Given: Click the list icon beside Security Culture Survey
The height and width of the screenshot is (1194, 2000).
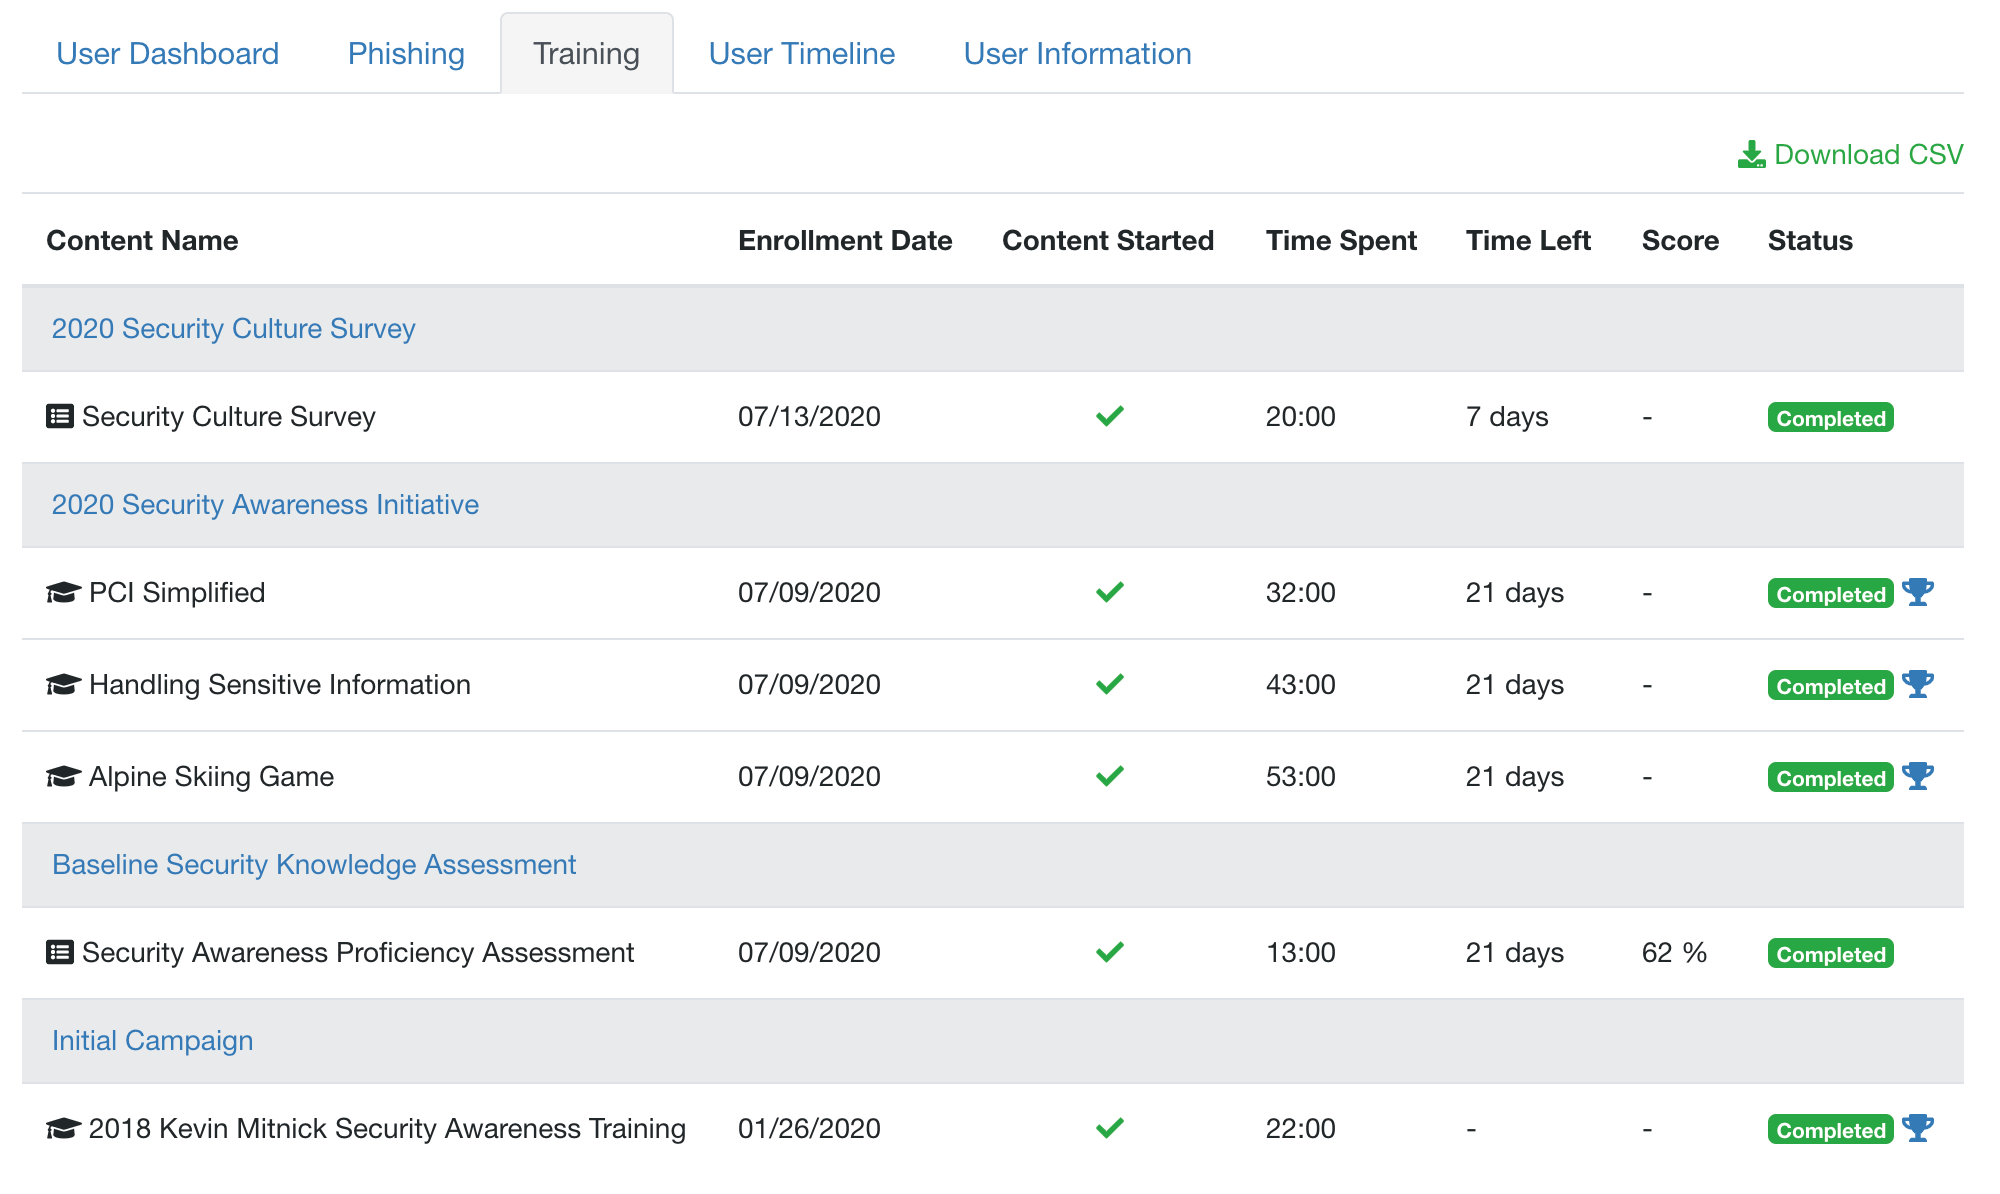Looking at the screenshot, I should coord(60,416).
